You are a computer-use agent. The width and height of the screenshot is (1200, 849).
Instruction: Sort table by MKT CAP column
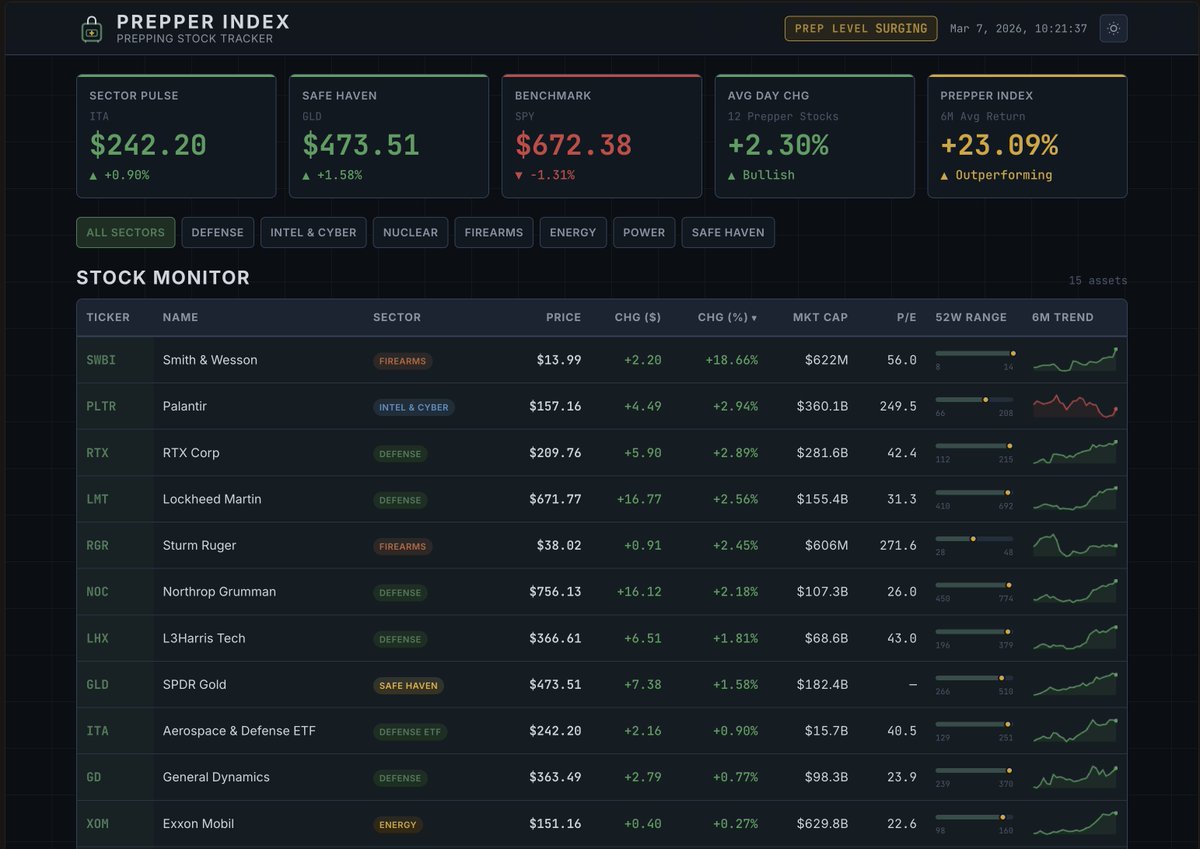[820, 318]
